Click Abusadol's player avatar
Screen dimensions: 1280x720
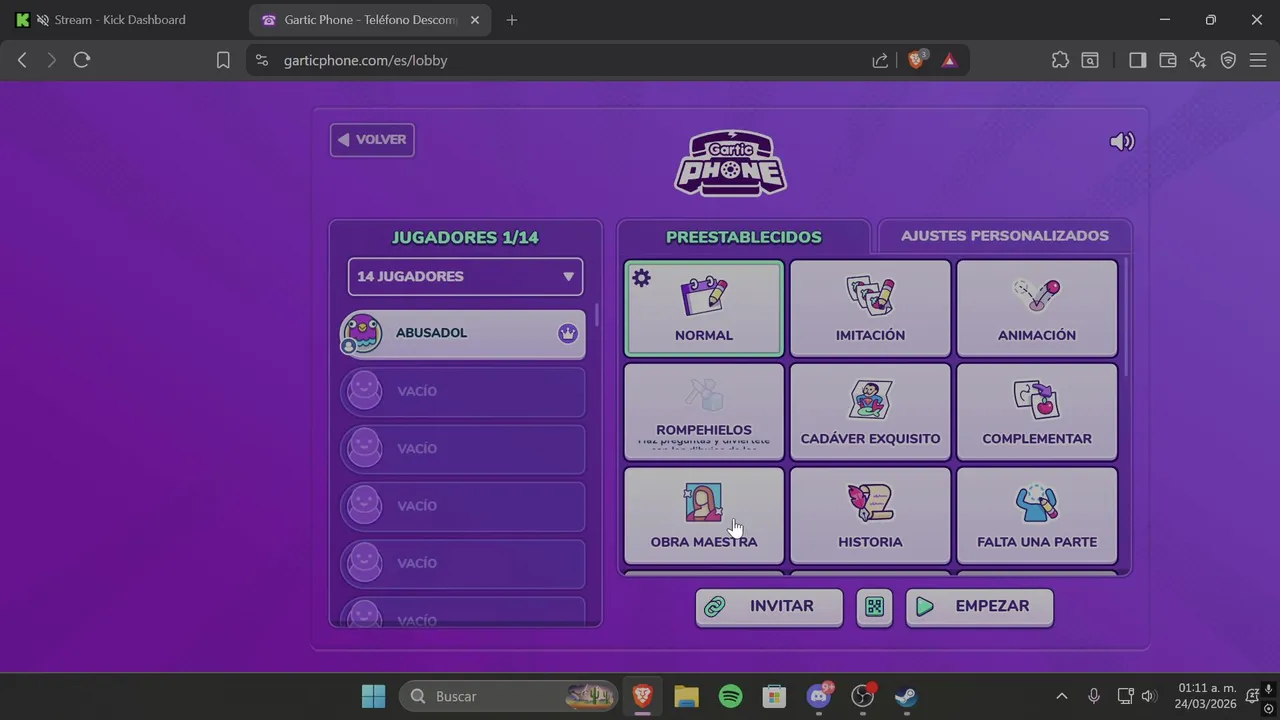click(361, 334)
